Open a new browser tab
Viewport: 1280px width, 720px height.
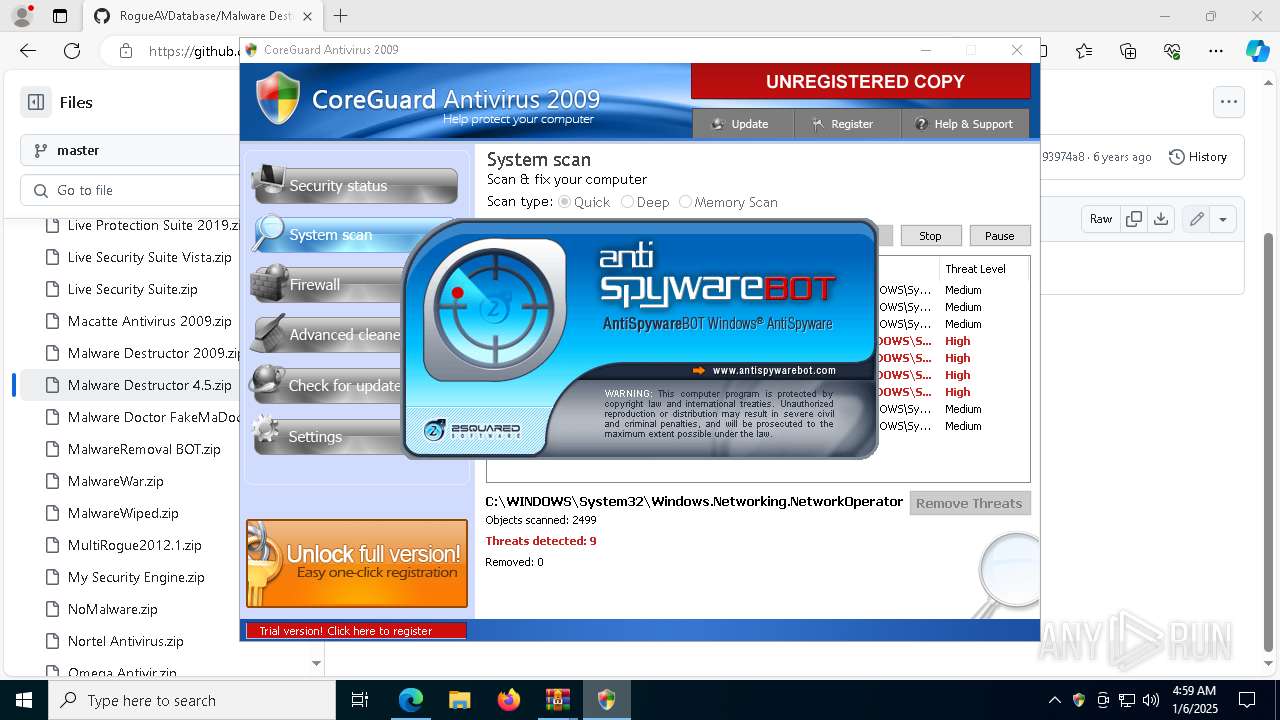click(x=341, y=16)
